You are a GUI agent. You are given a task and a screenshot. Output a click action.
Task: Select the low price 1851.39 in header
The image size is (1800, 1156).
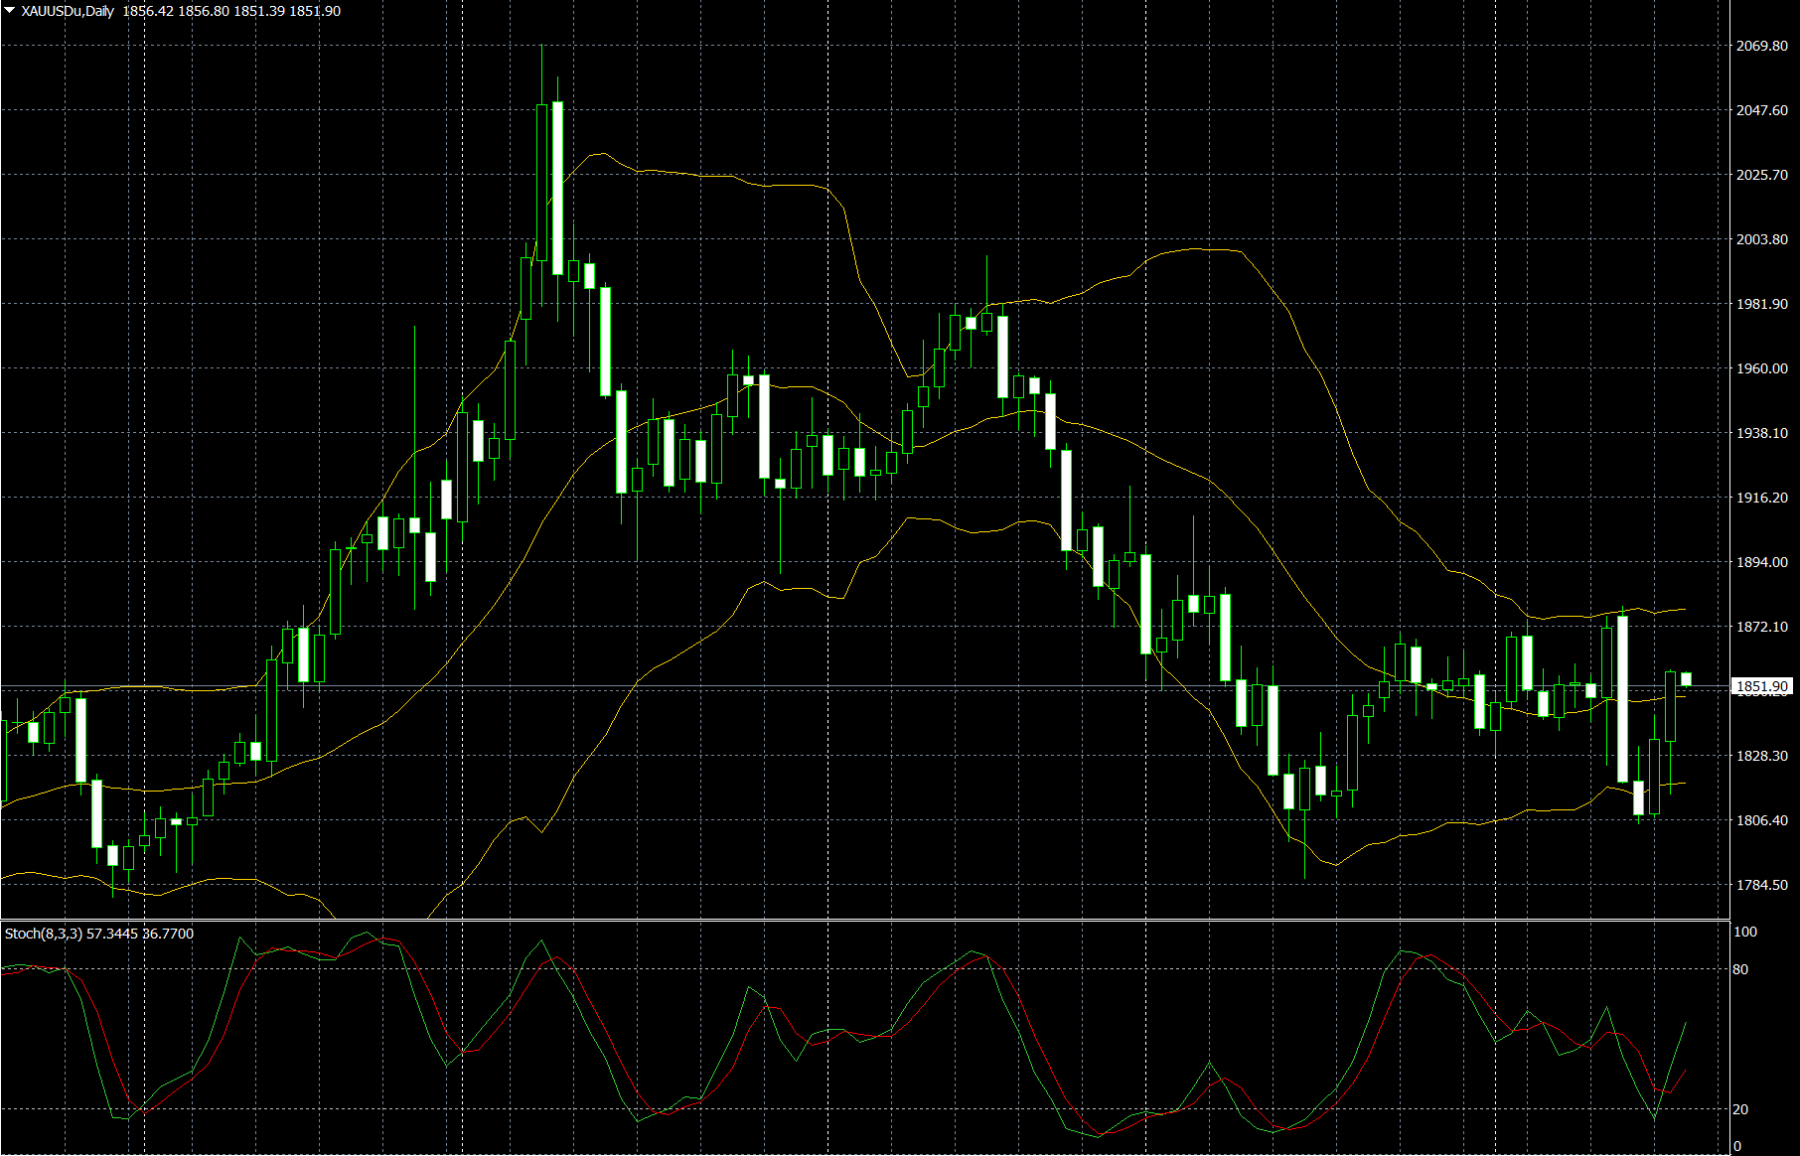(259, 11)
